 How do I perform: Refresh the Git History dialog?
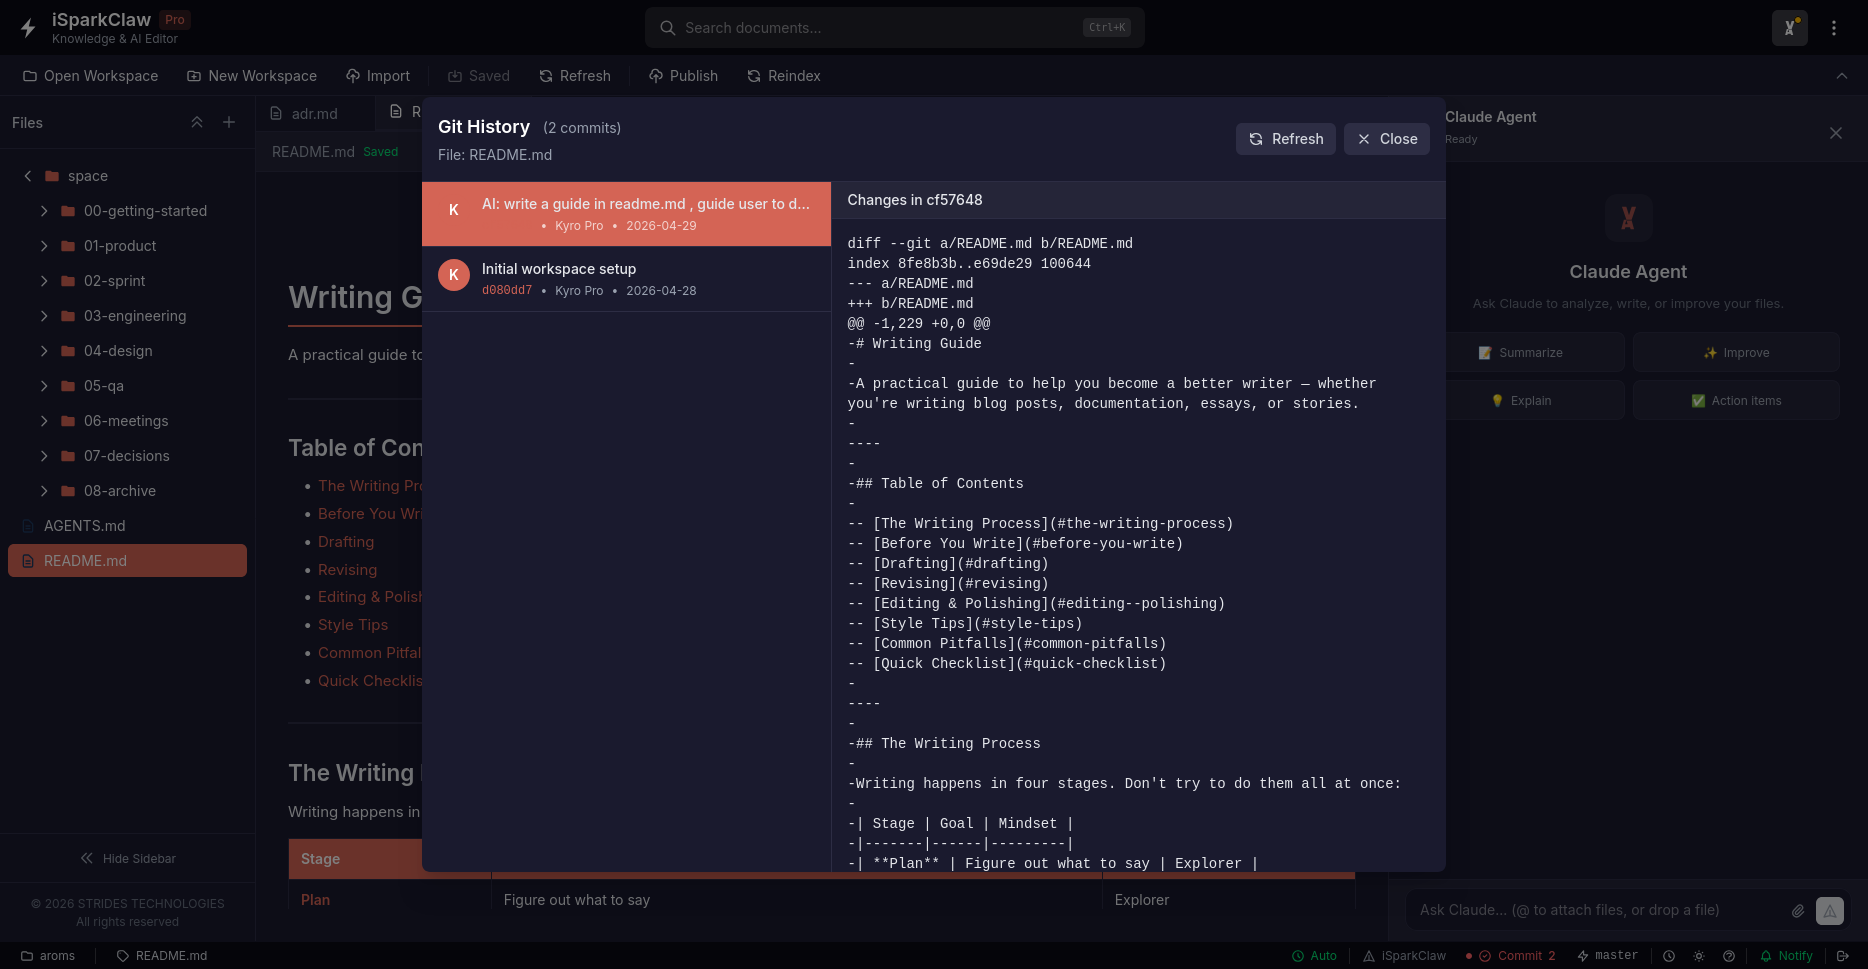click(1285, 139)
